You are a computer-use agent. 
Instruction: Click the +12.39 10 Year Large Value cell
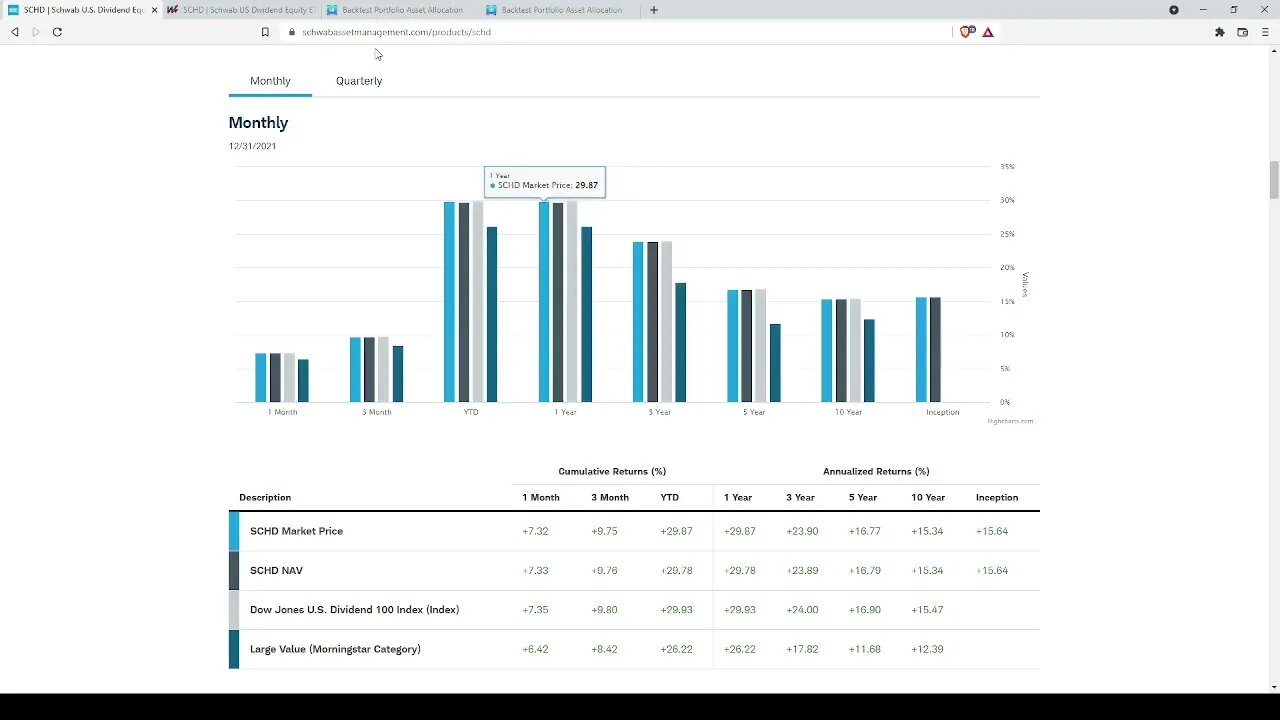(928, 649)
